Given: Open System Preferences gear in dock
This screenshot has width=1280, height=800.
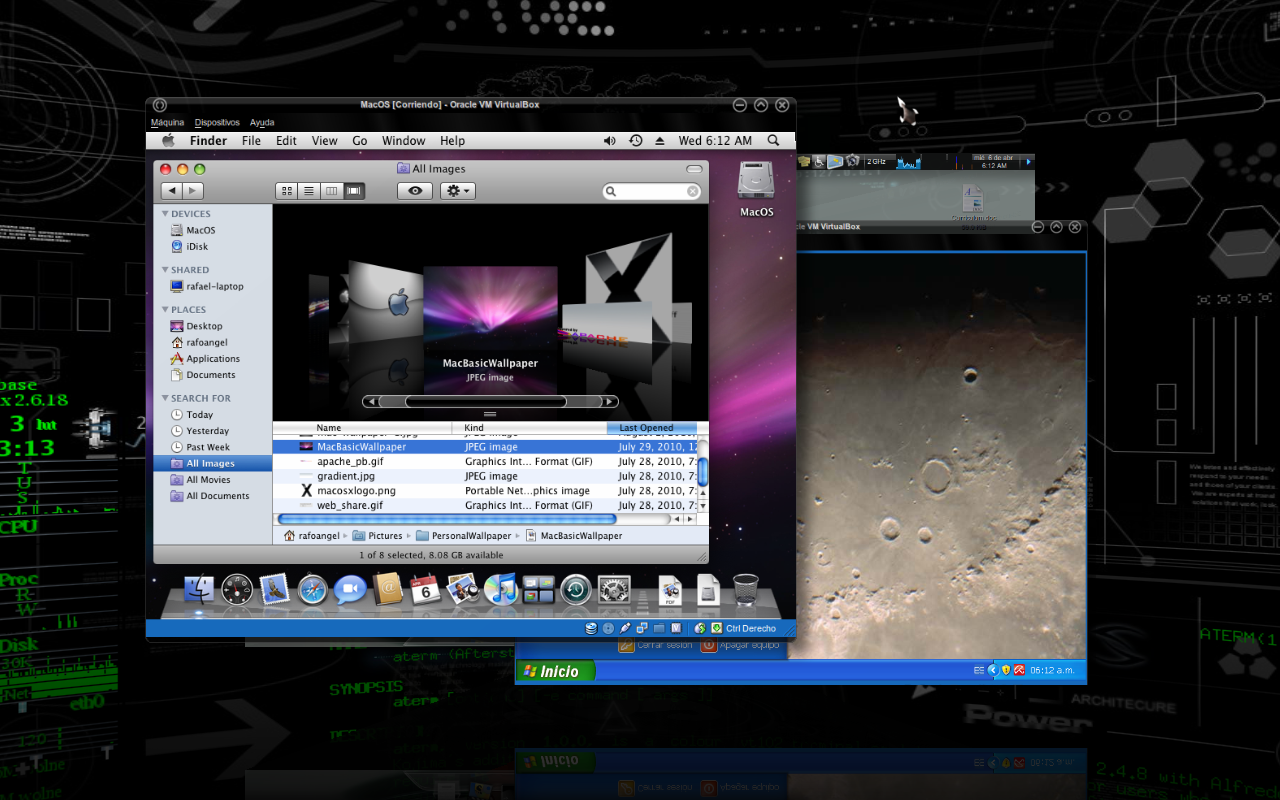Looking at the screenshot, I should [x=614, y=590].
